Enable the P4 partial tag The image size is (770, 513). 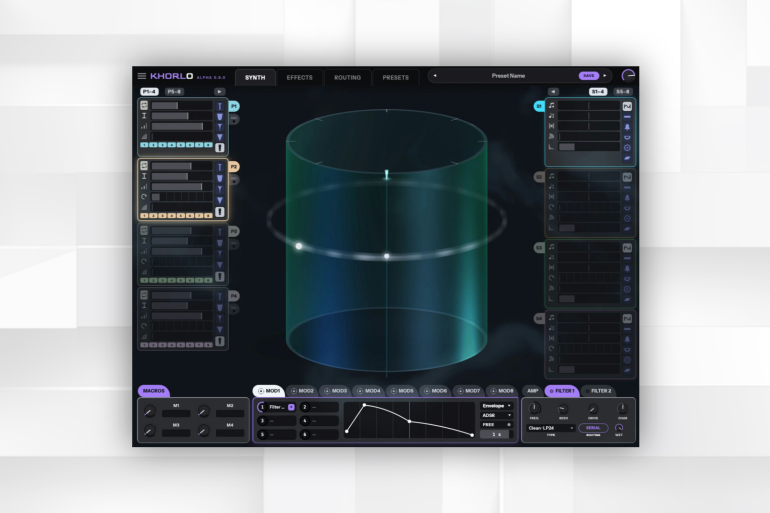[x=234, y=296]
